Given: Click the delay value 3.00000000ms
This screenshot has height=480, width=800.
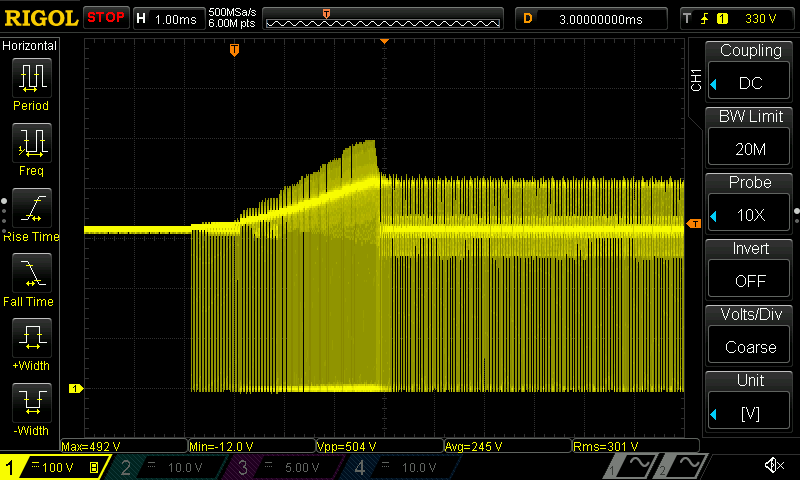Looking at the screenshot, I should pyautogui.click(x=601, y=19).
